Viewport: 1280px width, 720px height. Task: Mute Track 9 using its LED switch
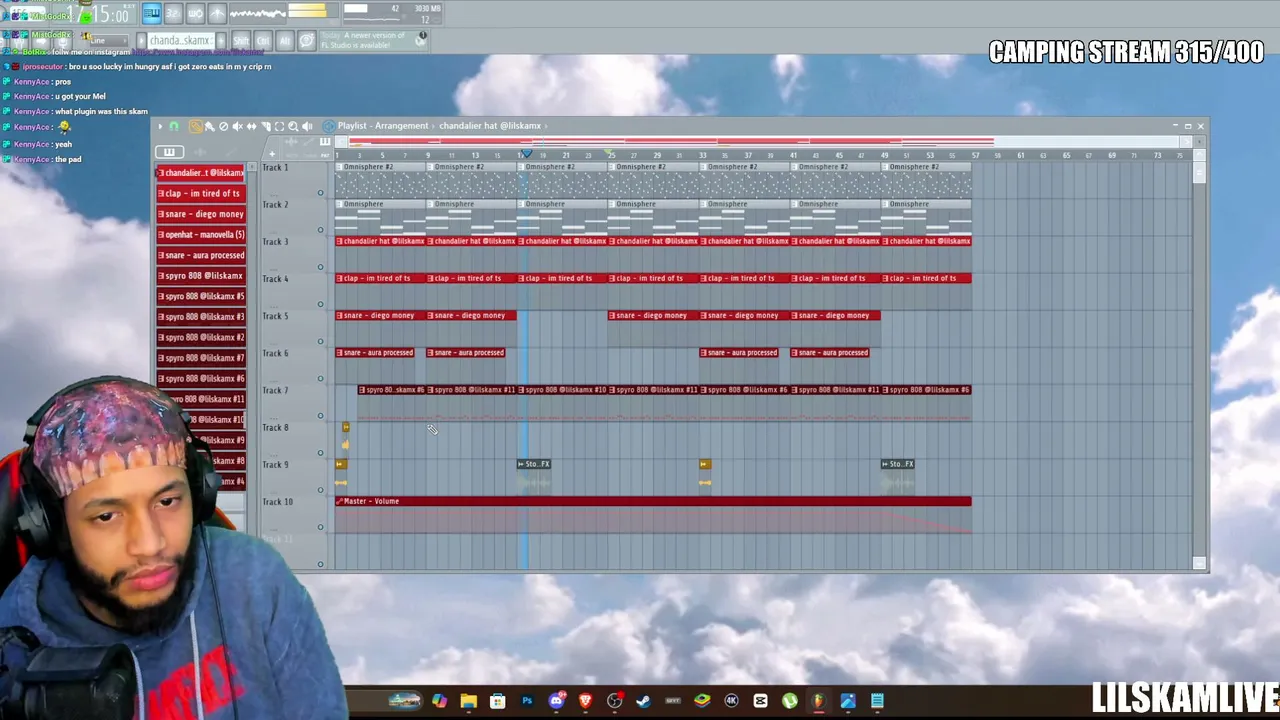pyautogui.click(x=321, y=489)
